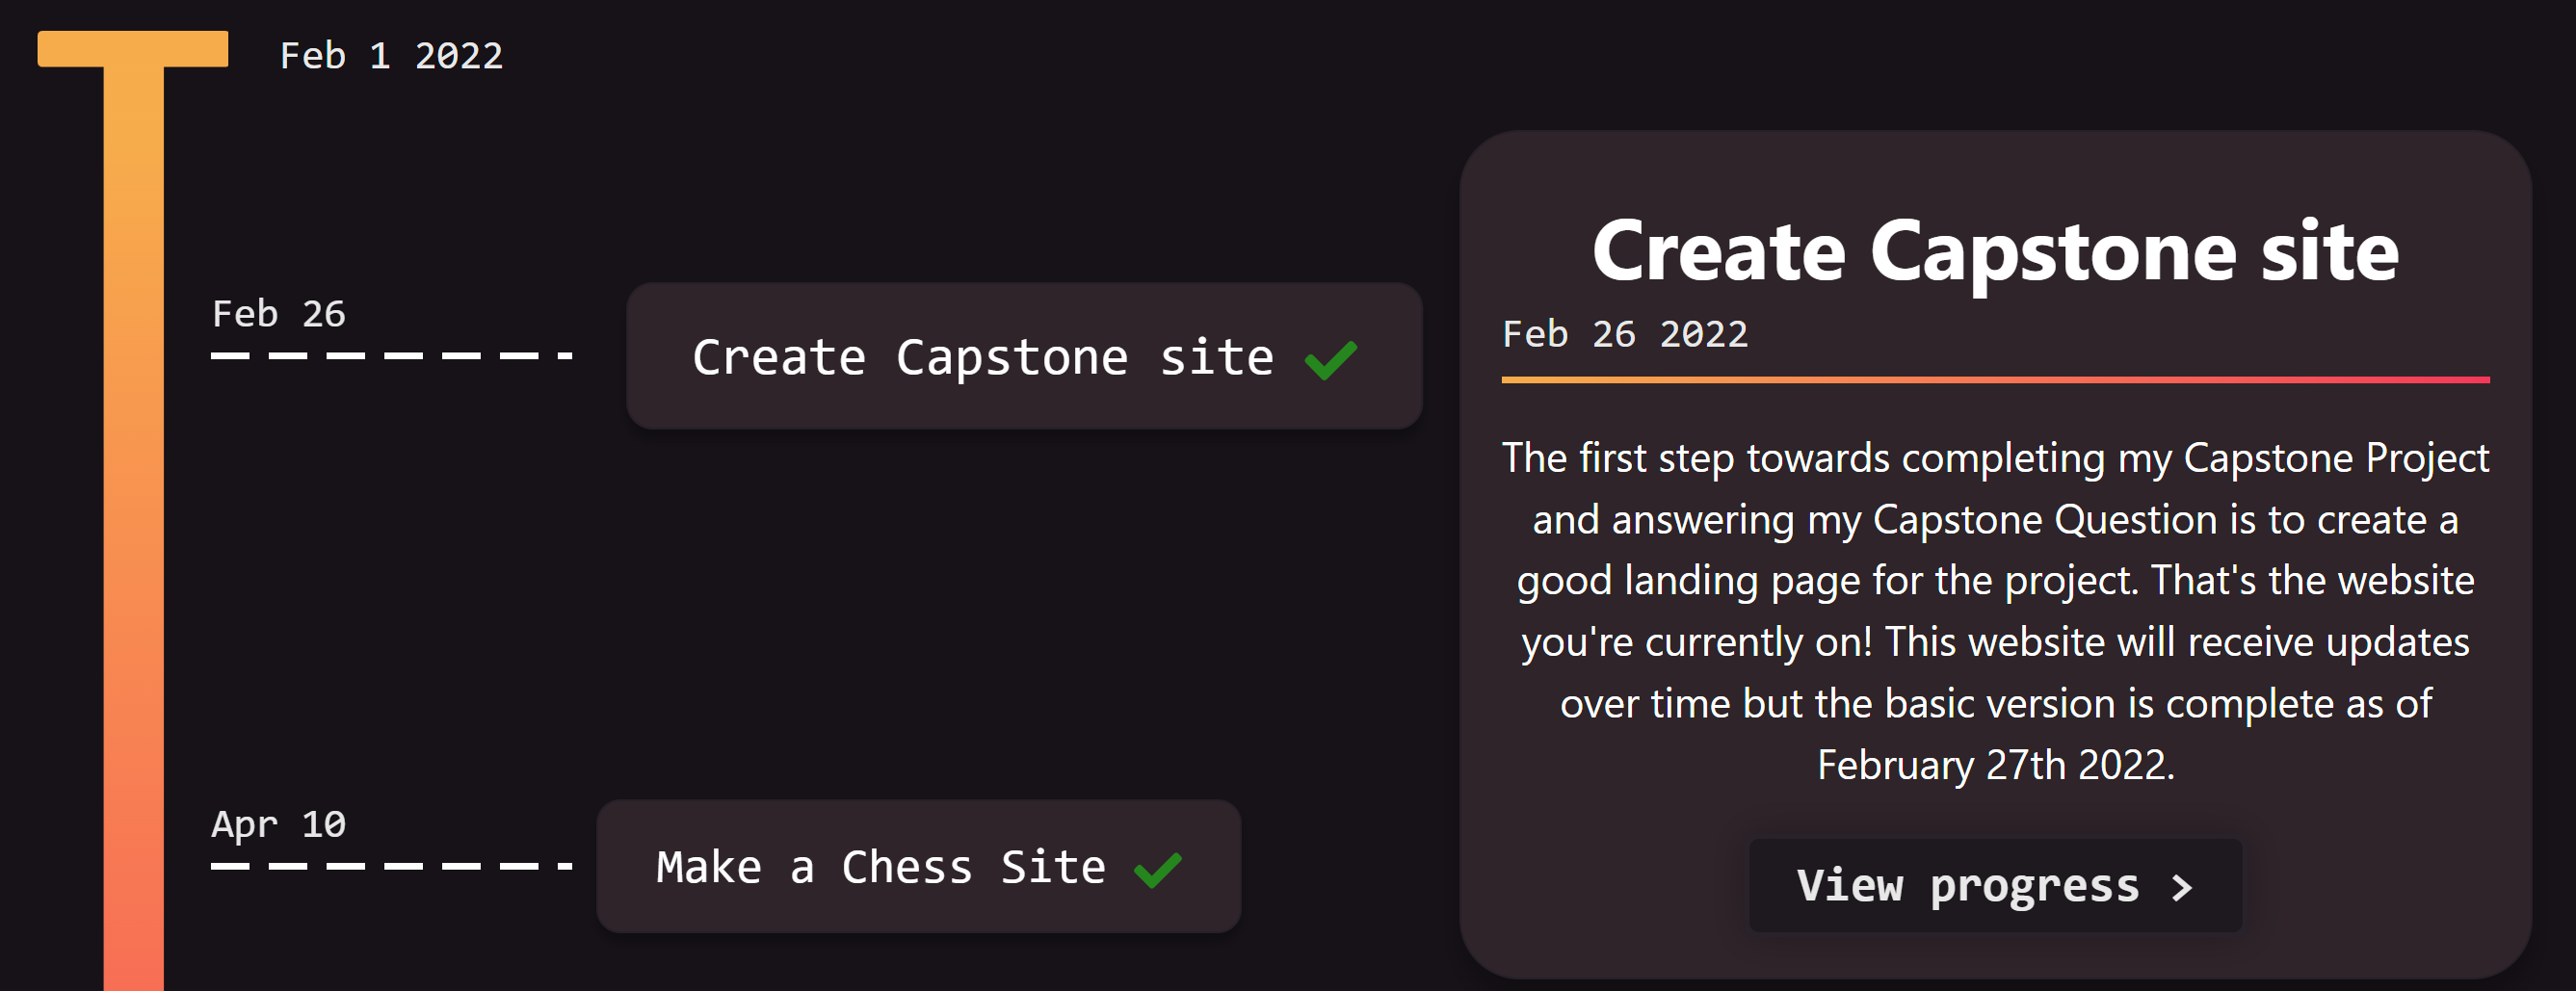
Task: Click the Feb 26 2022 date in details panel
Action: pyautogui.click(x=1625, y=334)
